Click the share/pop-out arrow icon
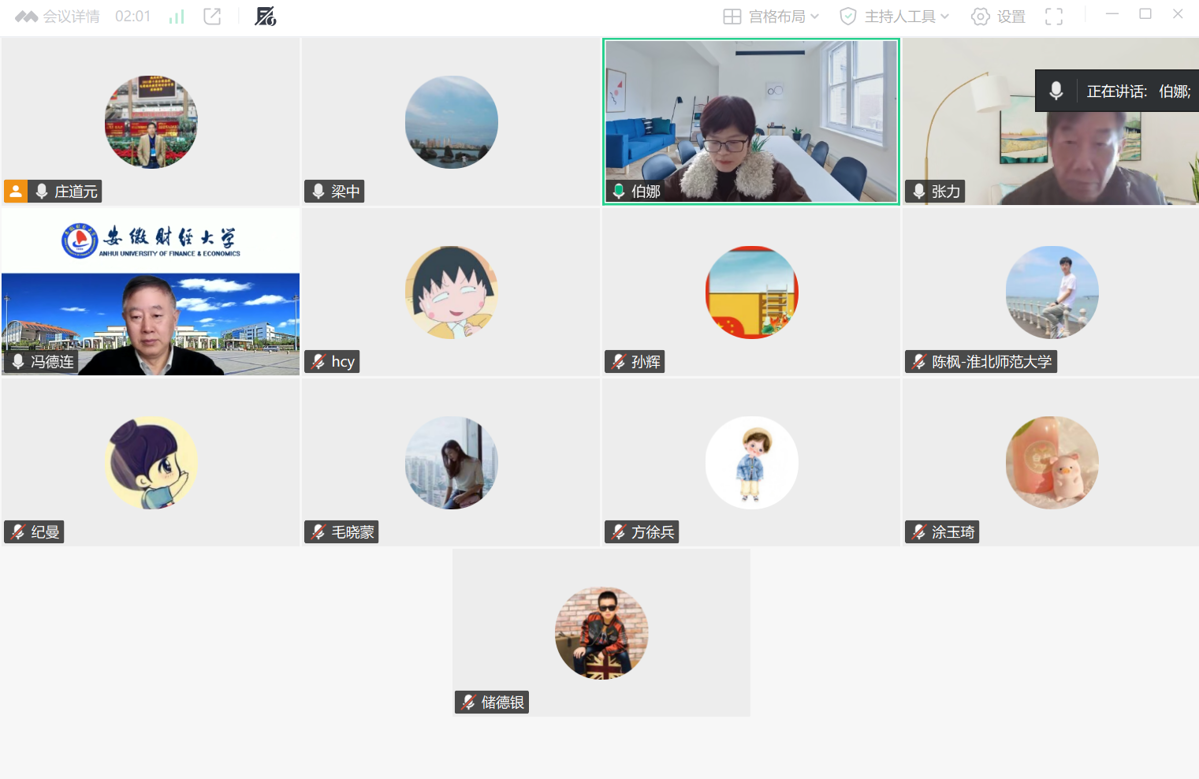 [x=212, y=17]
